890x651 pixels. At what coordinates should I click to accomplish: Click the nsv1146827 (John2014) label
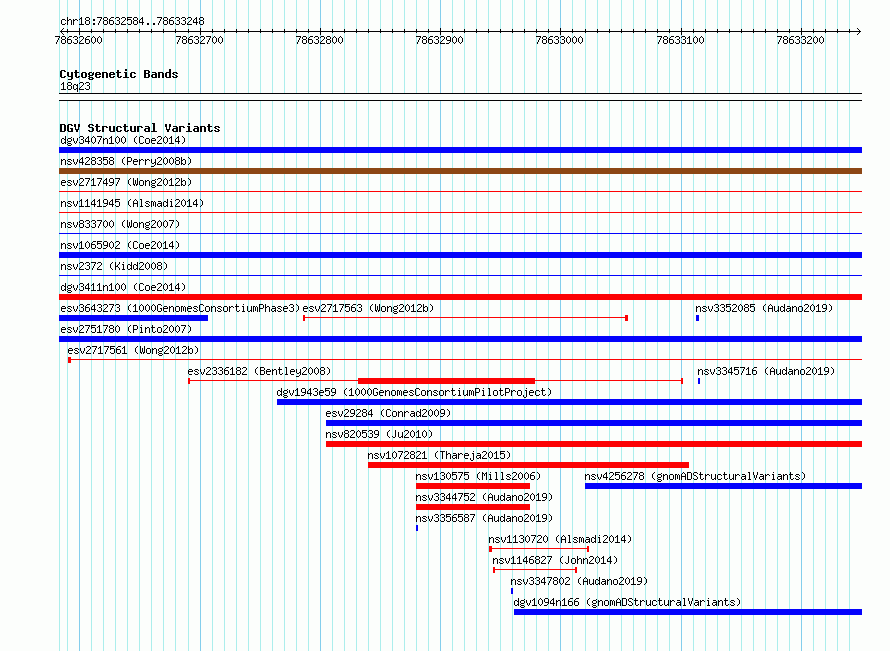click(555, 560)
